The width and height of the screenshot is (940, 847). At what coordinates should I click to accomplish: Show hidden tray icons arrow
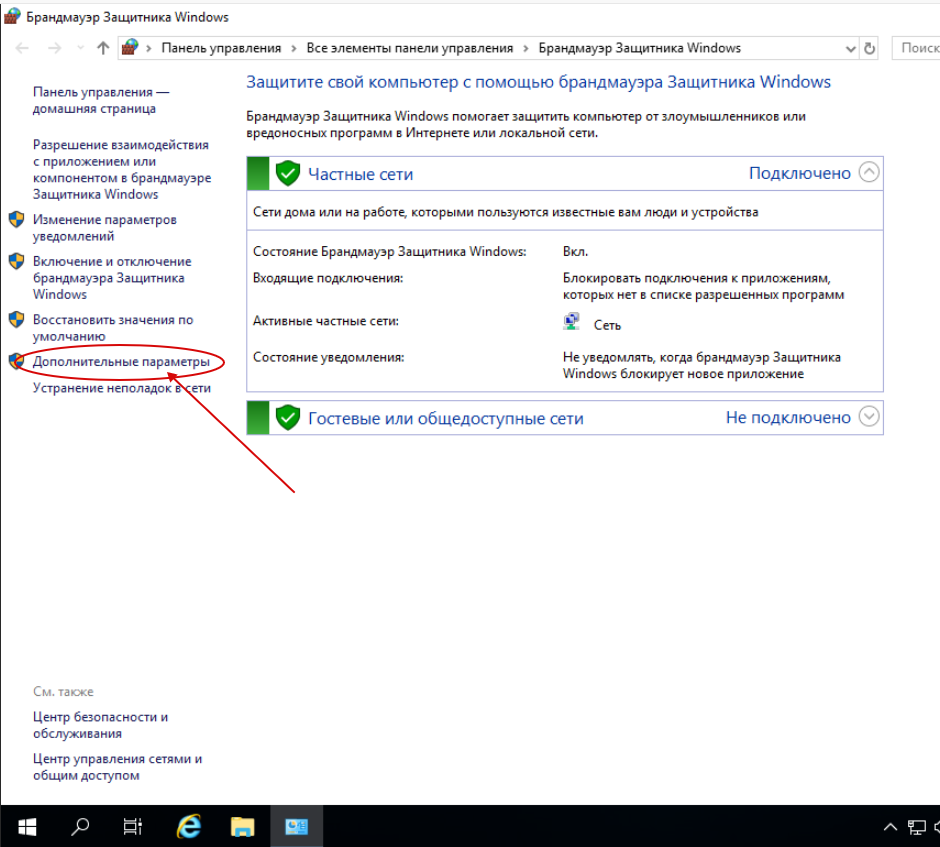(x=890, y=828)
